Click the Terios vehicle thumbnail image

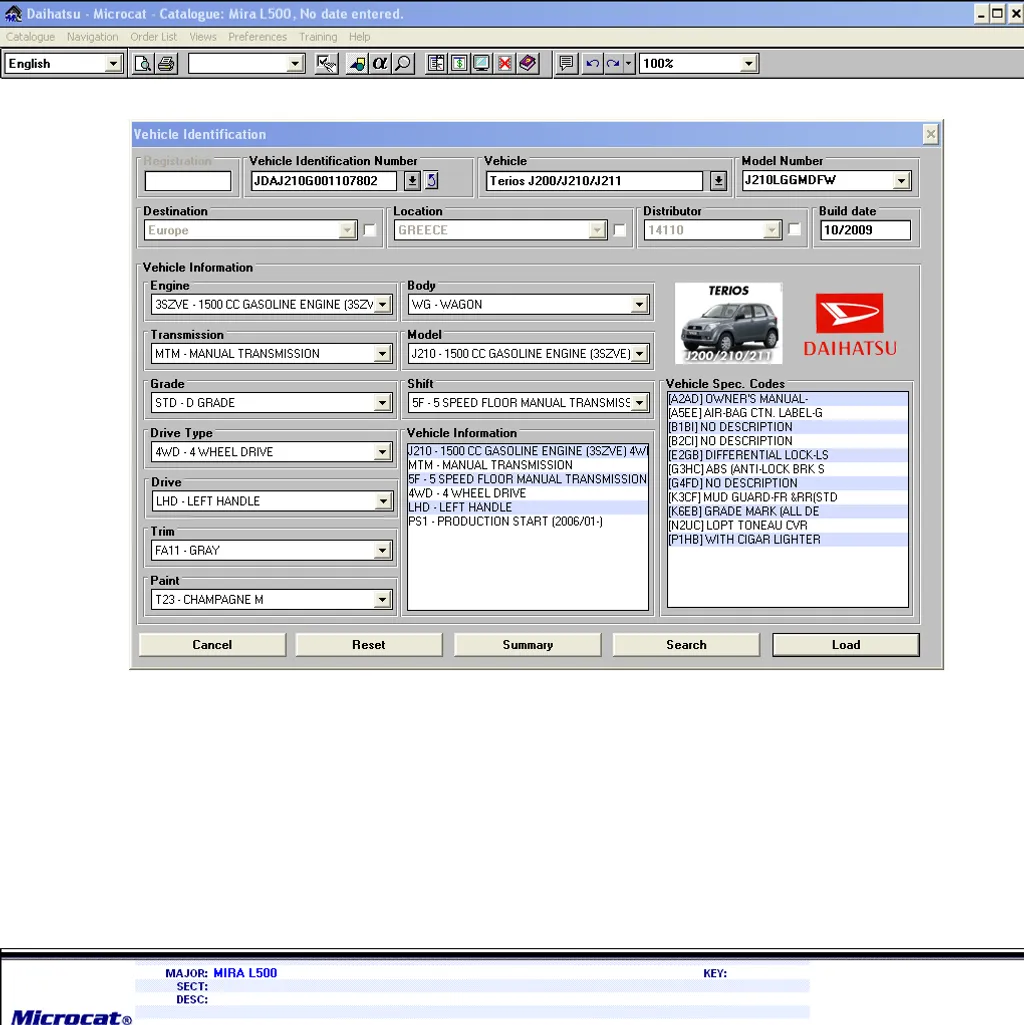click(x=728, y=324)
